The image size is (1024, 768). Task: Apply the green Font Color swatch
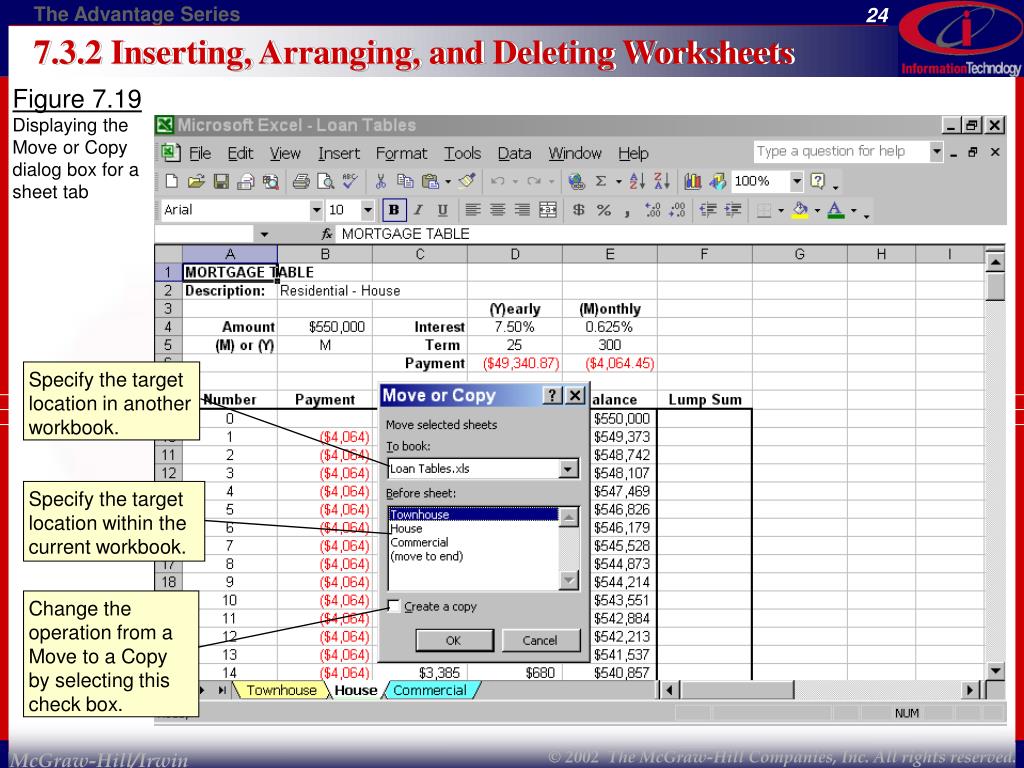pyautogui.click(x=835, y=210)
